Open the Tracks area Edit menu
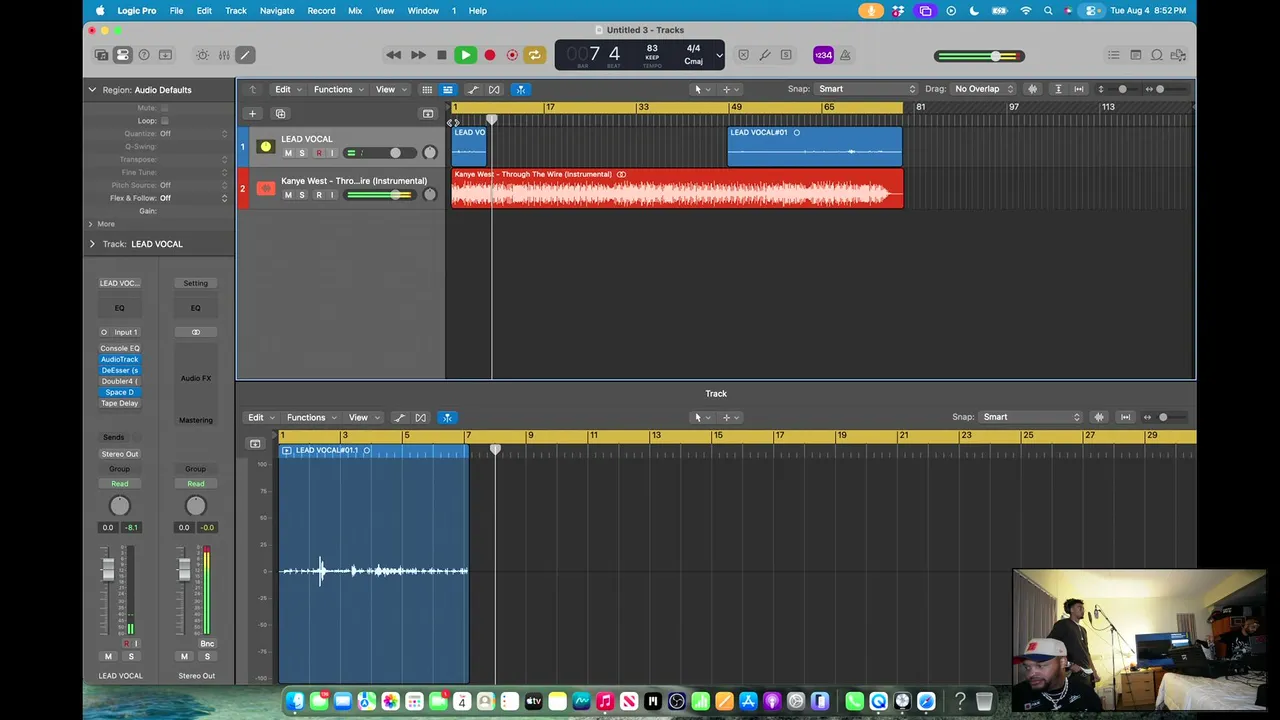This screenshot has width=1280, height=720. click(288, 89)
